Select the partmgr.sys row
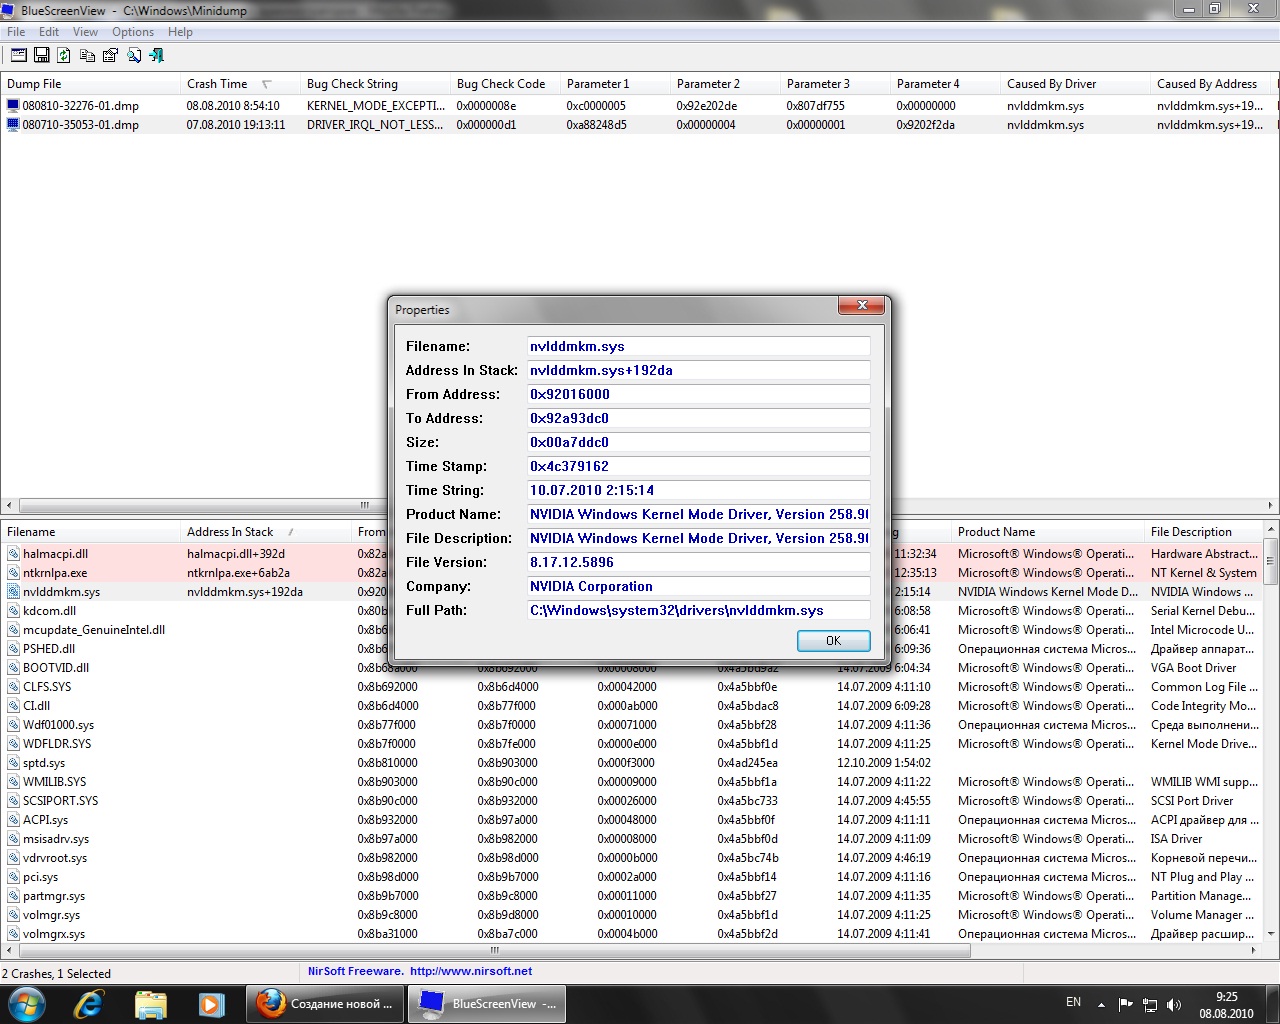This screenshot has width=1280, height=1024. pyautogui.click(x=632, y=896)
